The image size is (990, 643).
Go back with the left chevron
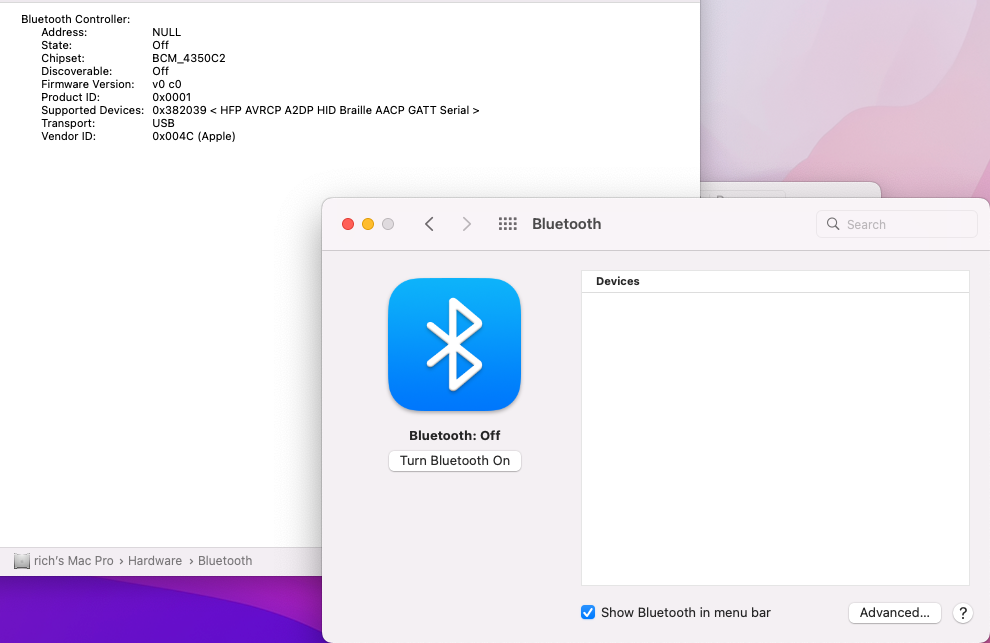click(429, 224)
